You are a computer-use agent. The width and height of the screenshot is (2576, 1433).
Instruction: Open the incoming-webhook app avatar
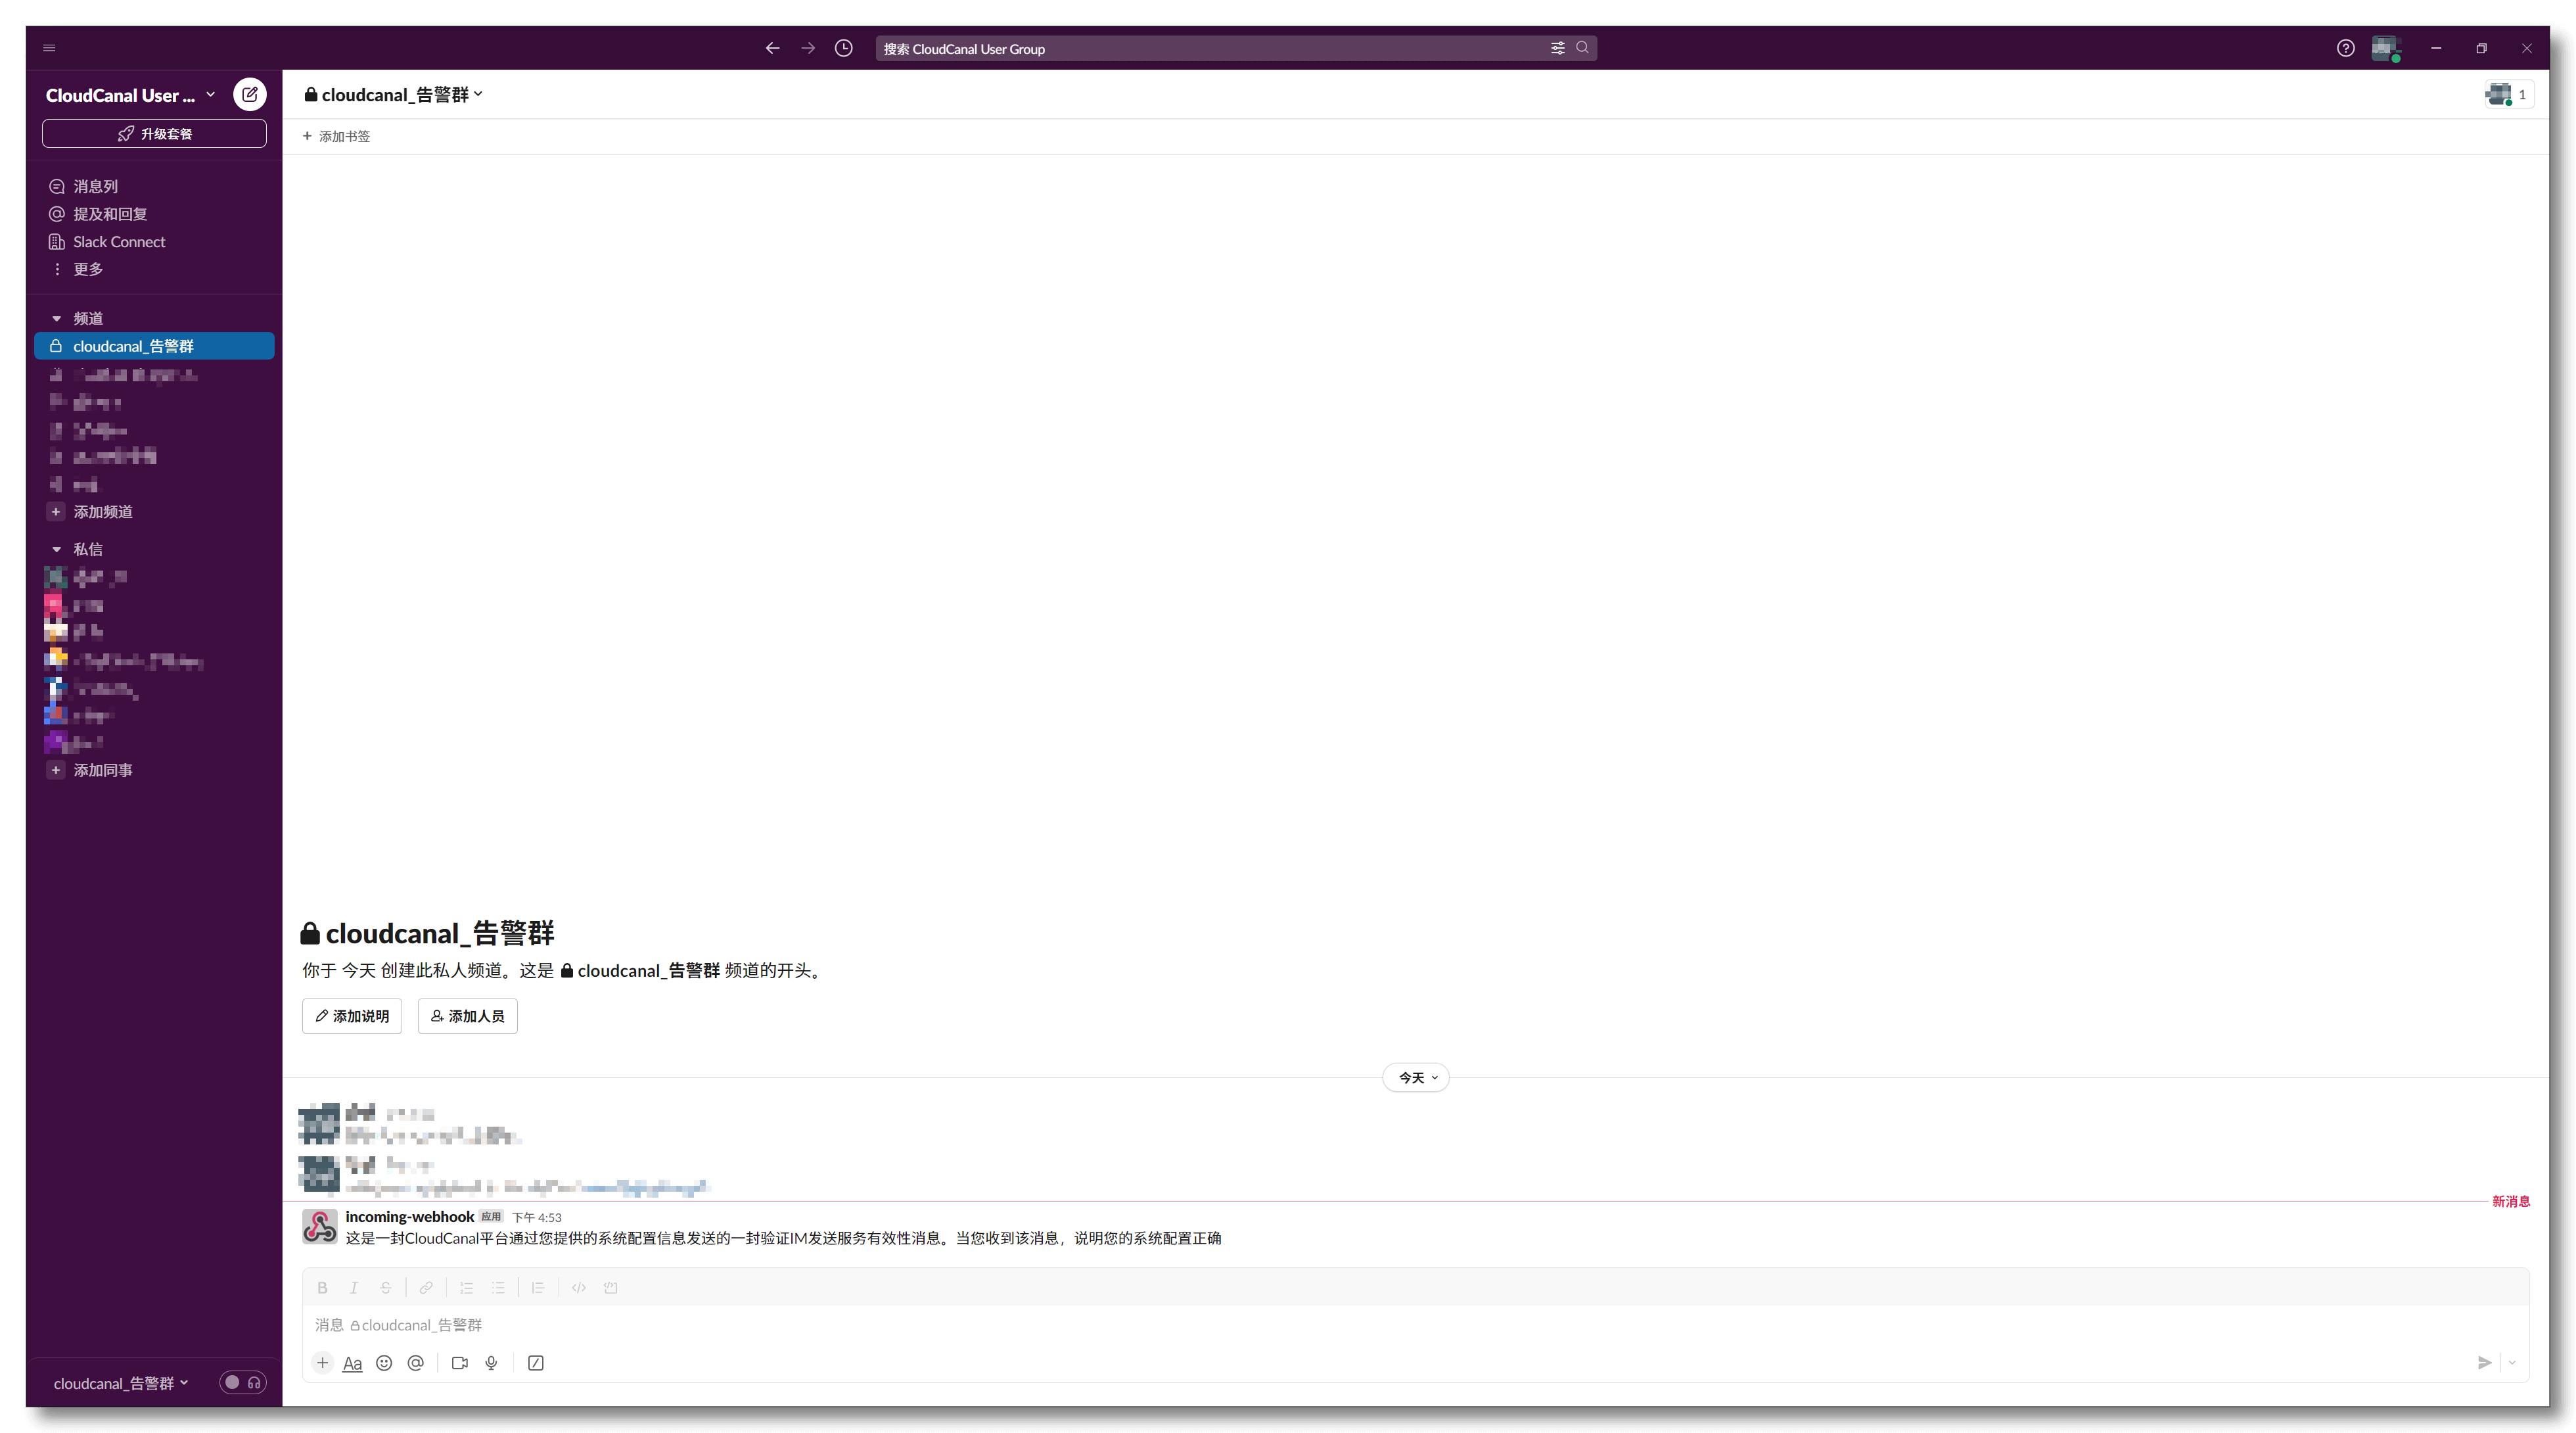[320, 1226]
